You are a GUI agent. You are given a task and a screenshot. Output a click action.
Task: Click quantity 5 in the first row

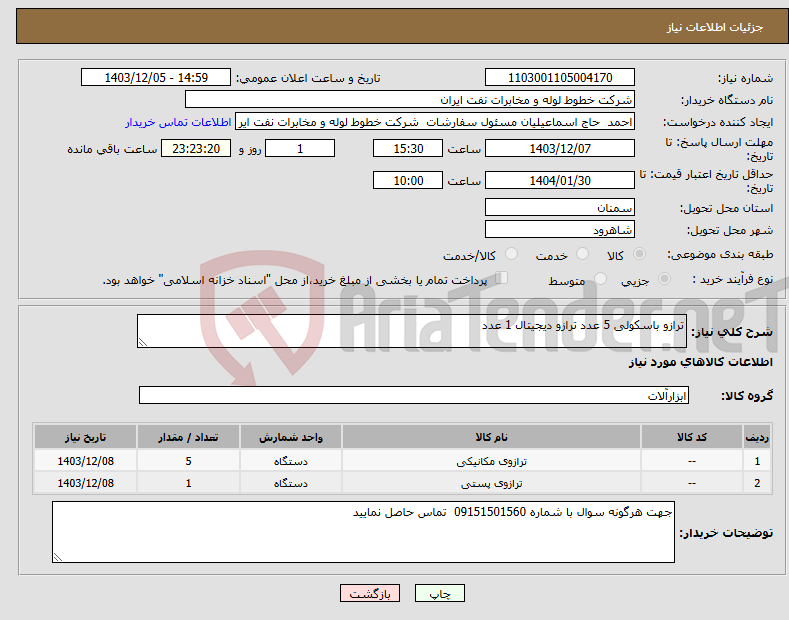pos(188,461)
